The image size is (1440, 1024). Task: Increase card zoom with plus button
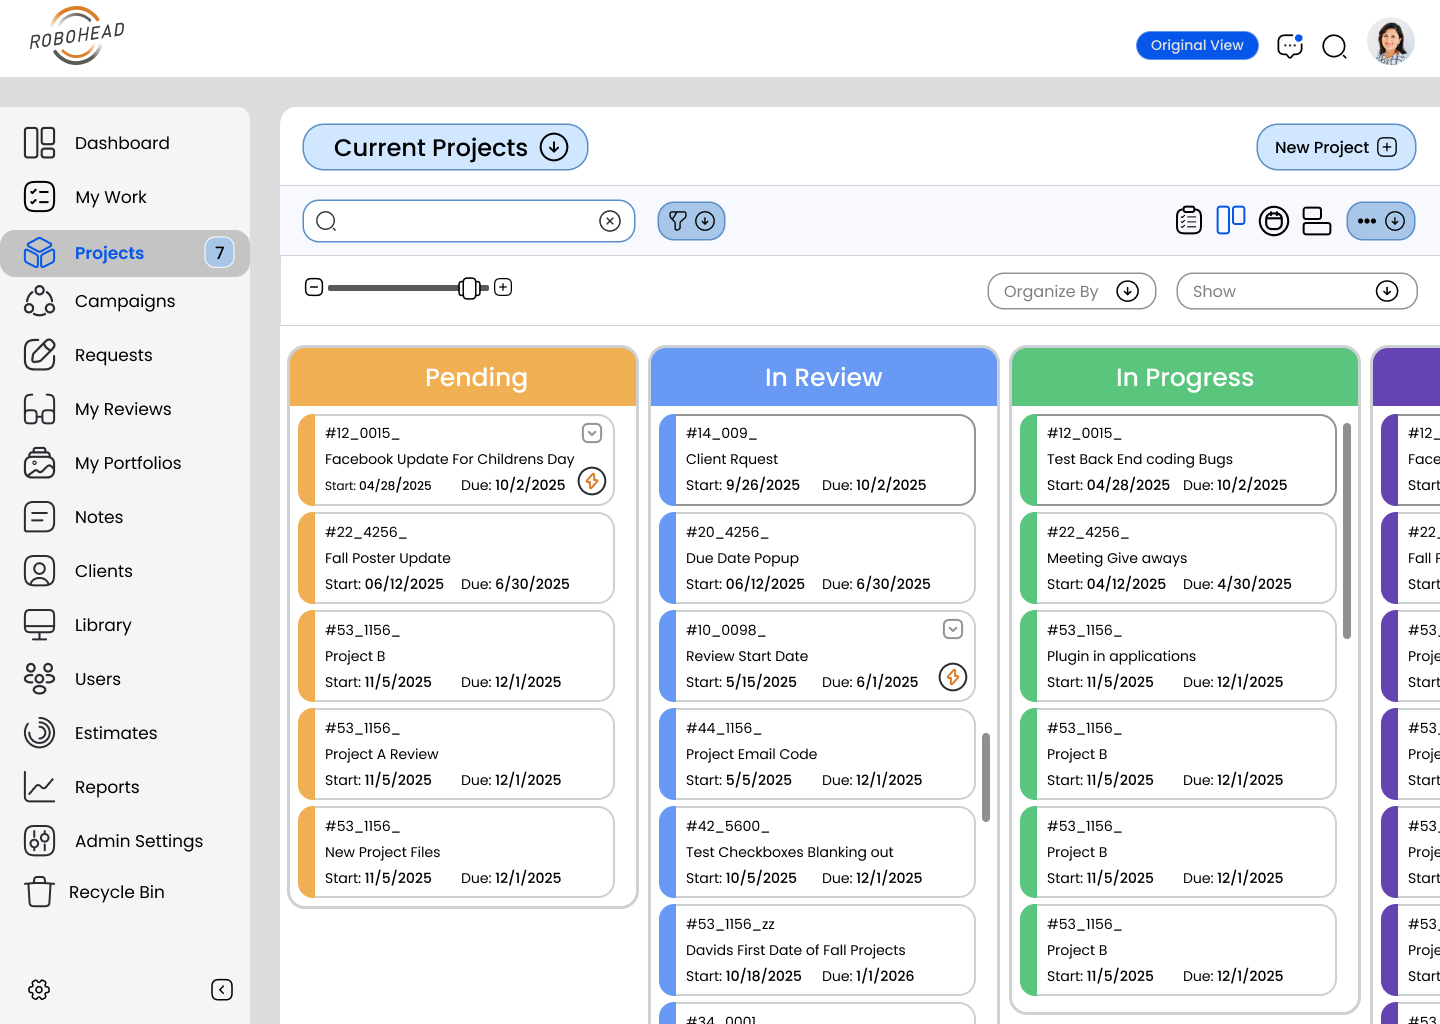(x=503, y=287)
